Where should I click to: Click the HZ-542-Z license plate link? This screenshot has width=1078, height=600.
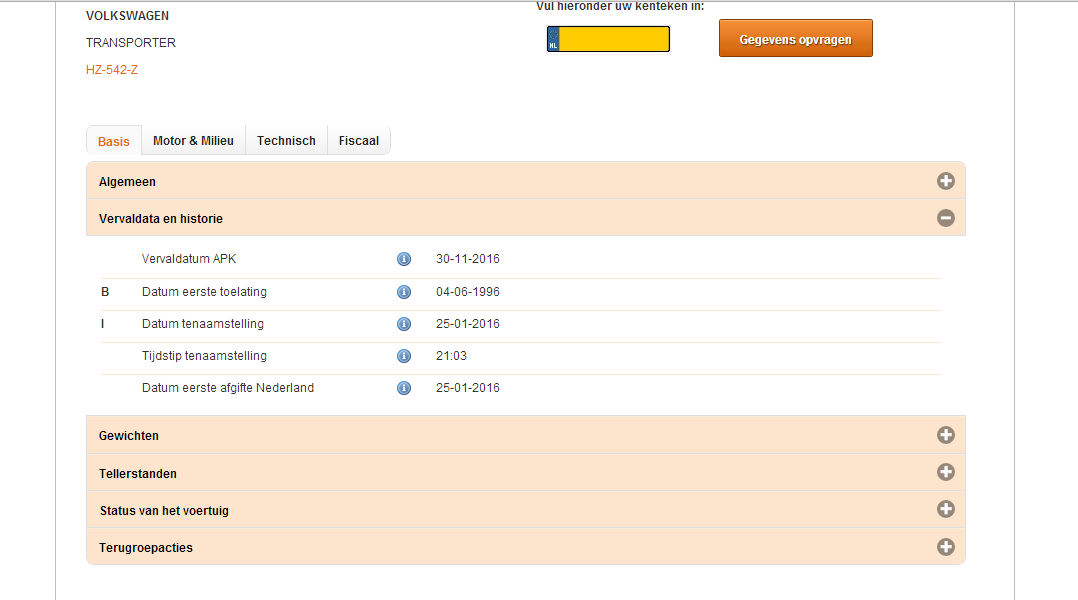pyautogui.click(x=112, y=70)
